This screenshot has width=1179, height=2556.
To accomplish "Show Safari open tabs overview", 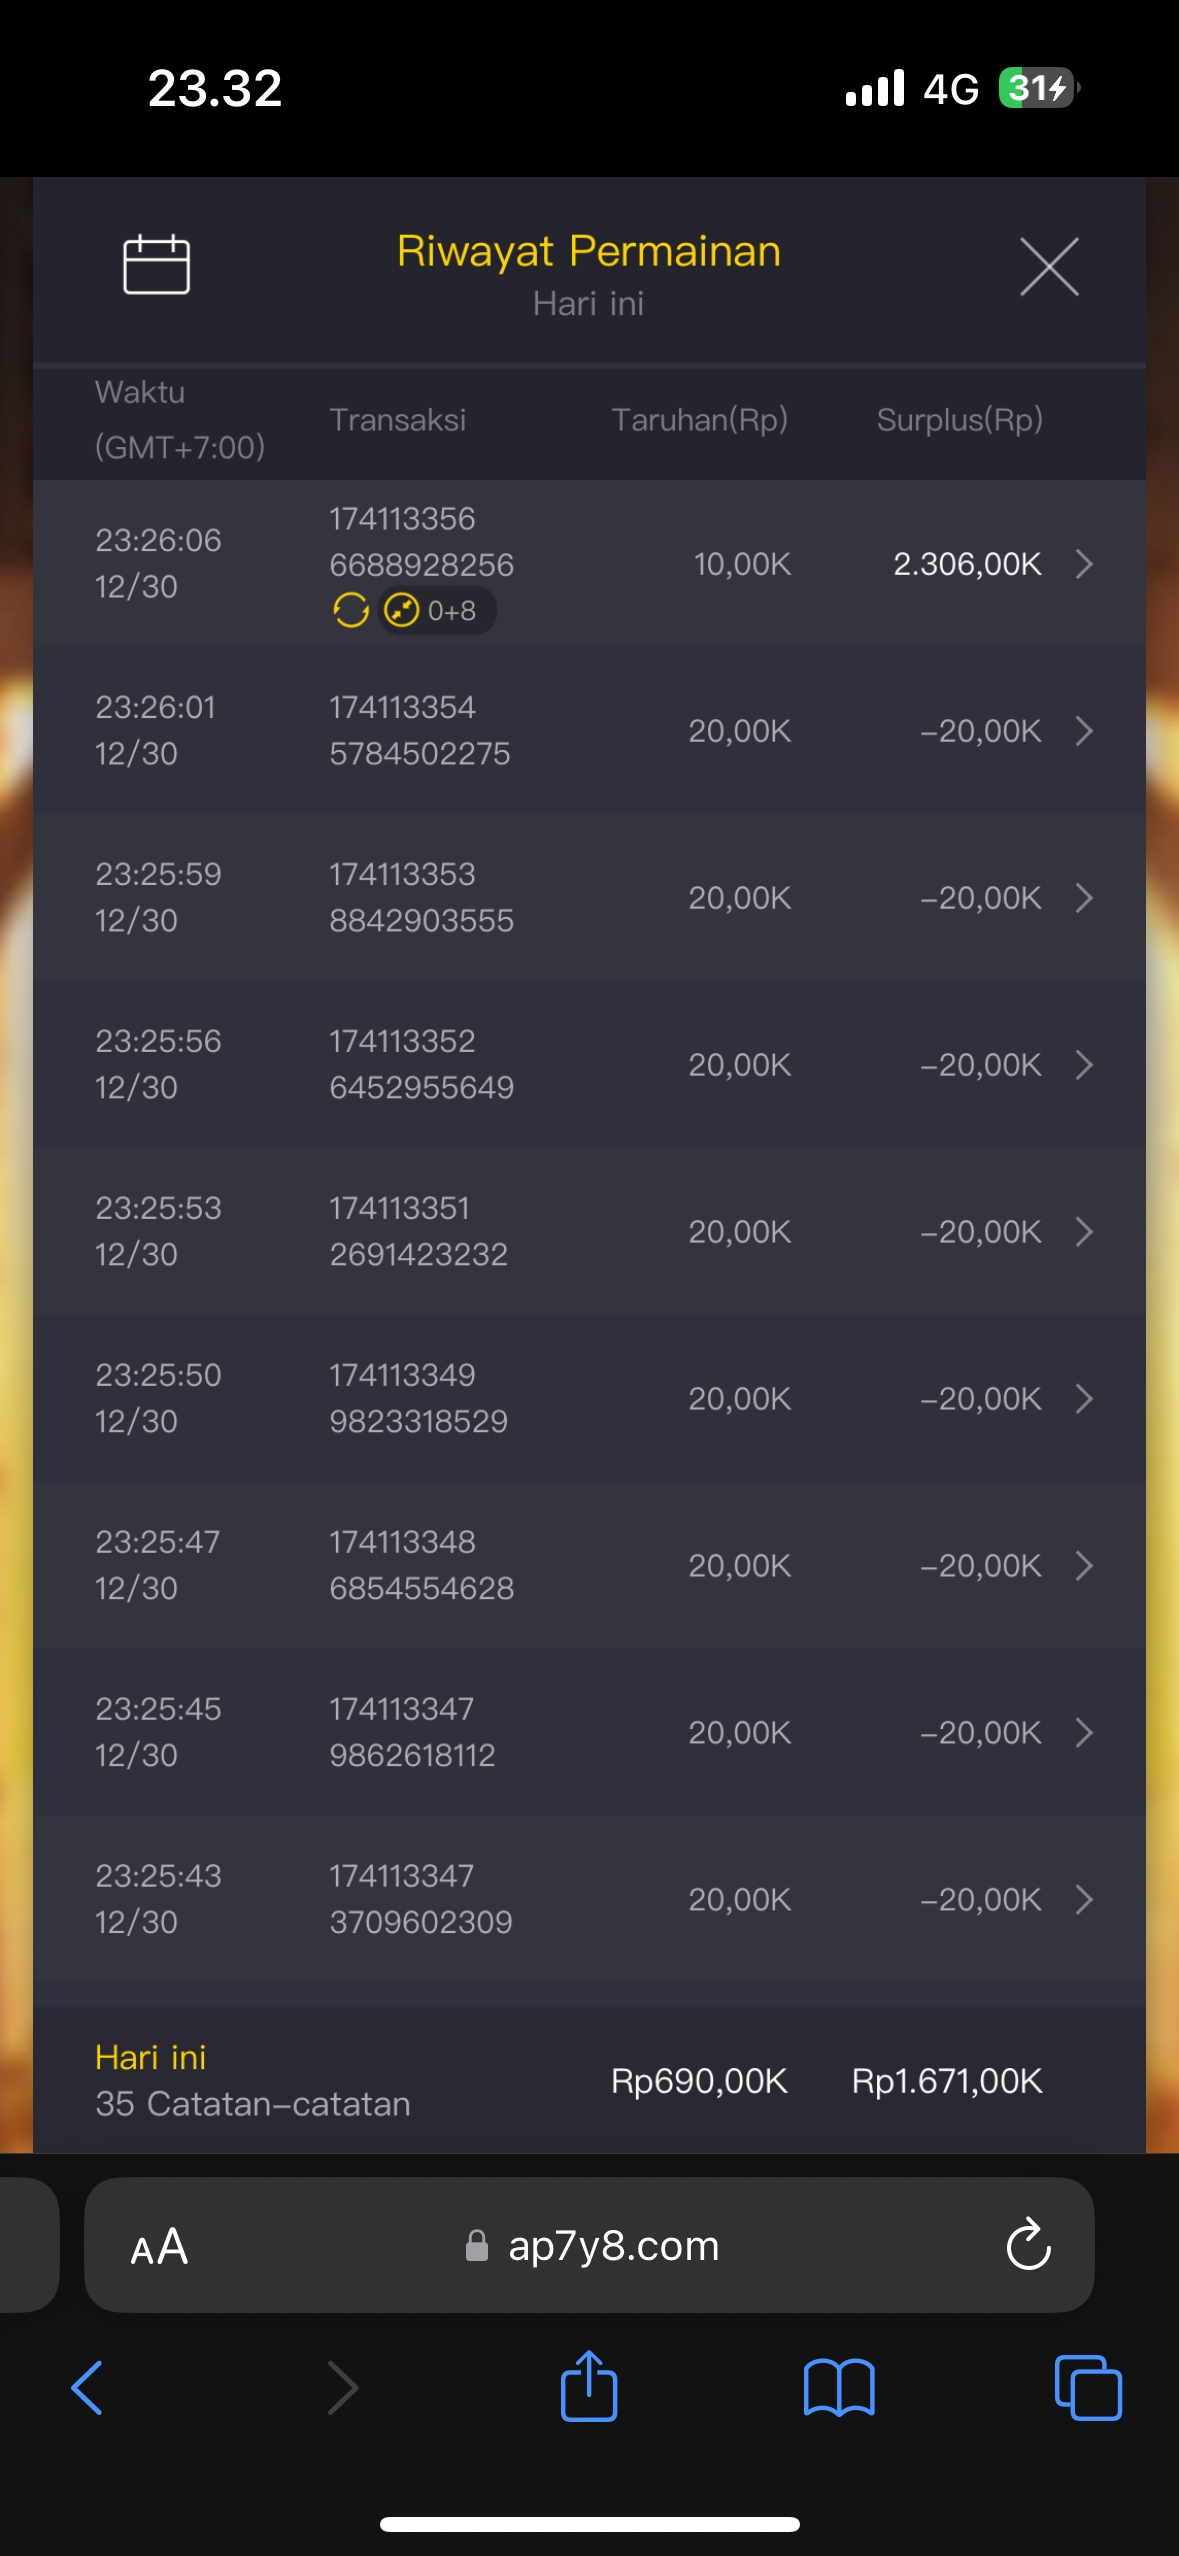I will (1088, 2387).
